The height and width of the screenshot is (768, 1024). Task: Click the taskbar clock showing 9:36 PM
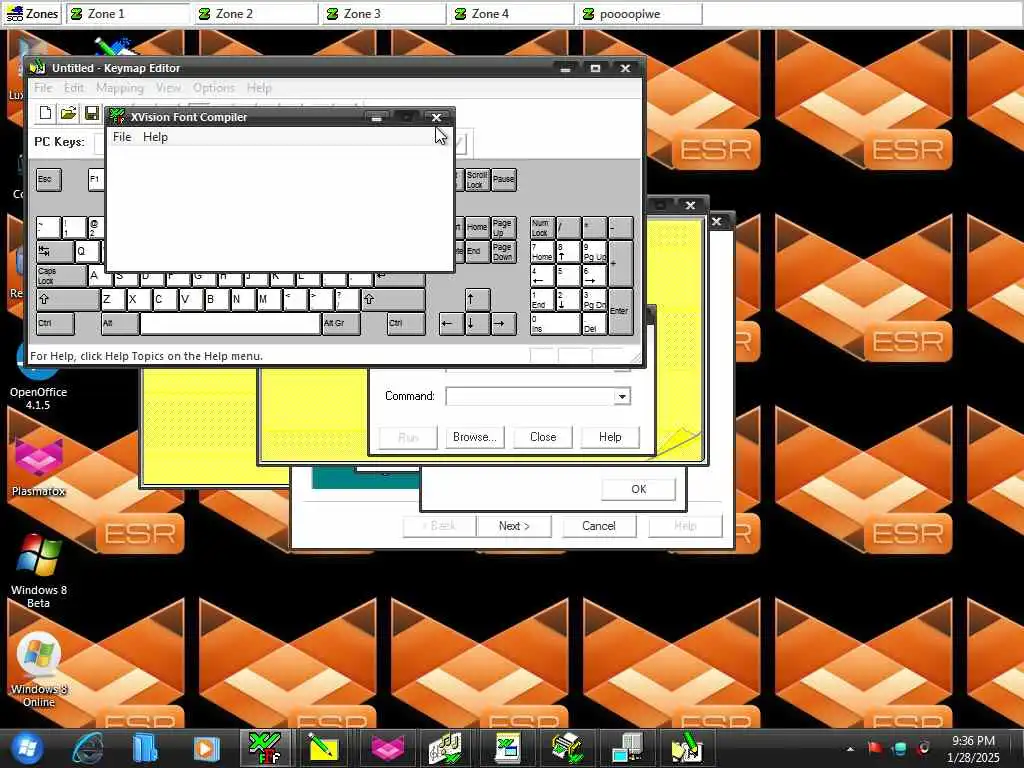click(x=973, y=748)
